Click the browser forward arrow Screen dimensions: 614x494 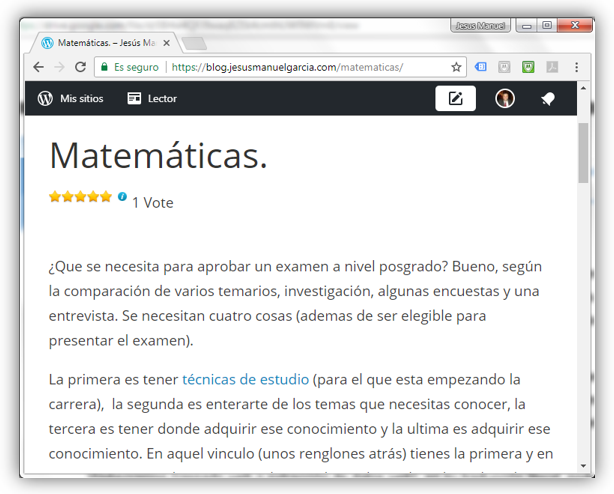(x=59, y=67)
